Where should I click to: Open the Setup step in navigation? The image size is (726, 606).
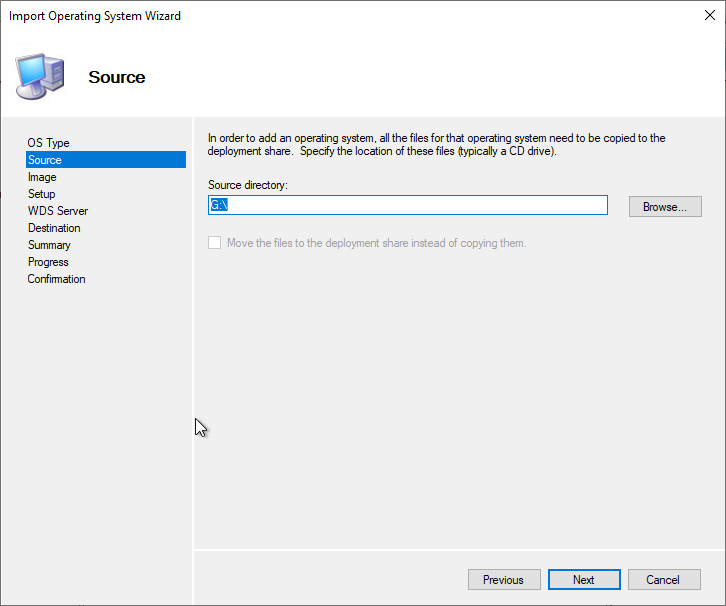pyautogui.click(x=41, y=194)
